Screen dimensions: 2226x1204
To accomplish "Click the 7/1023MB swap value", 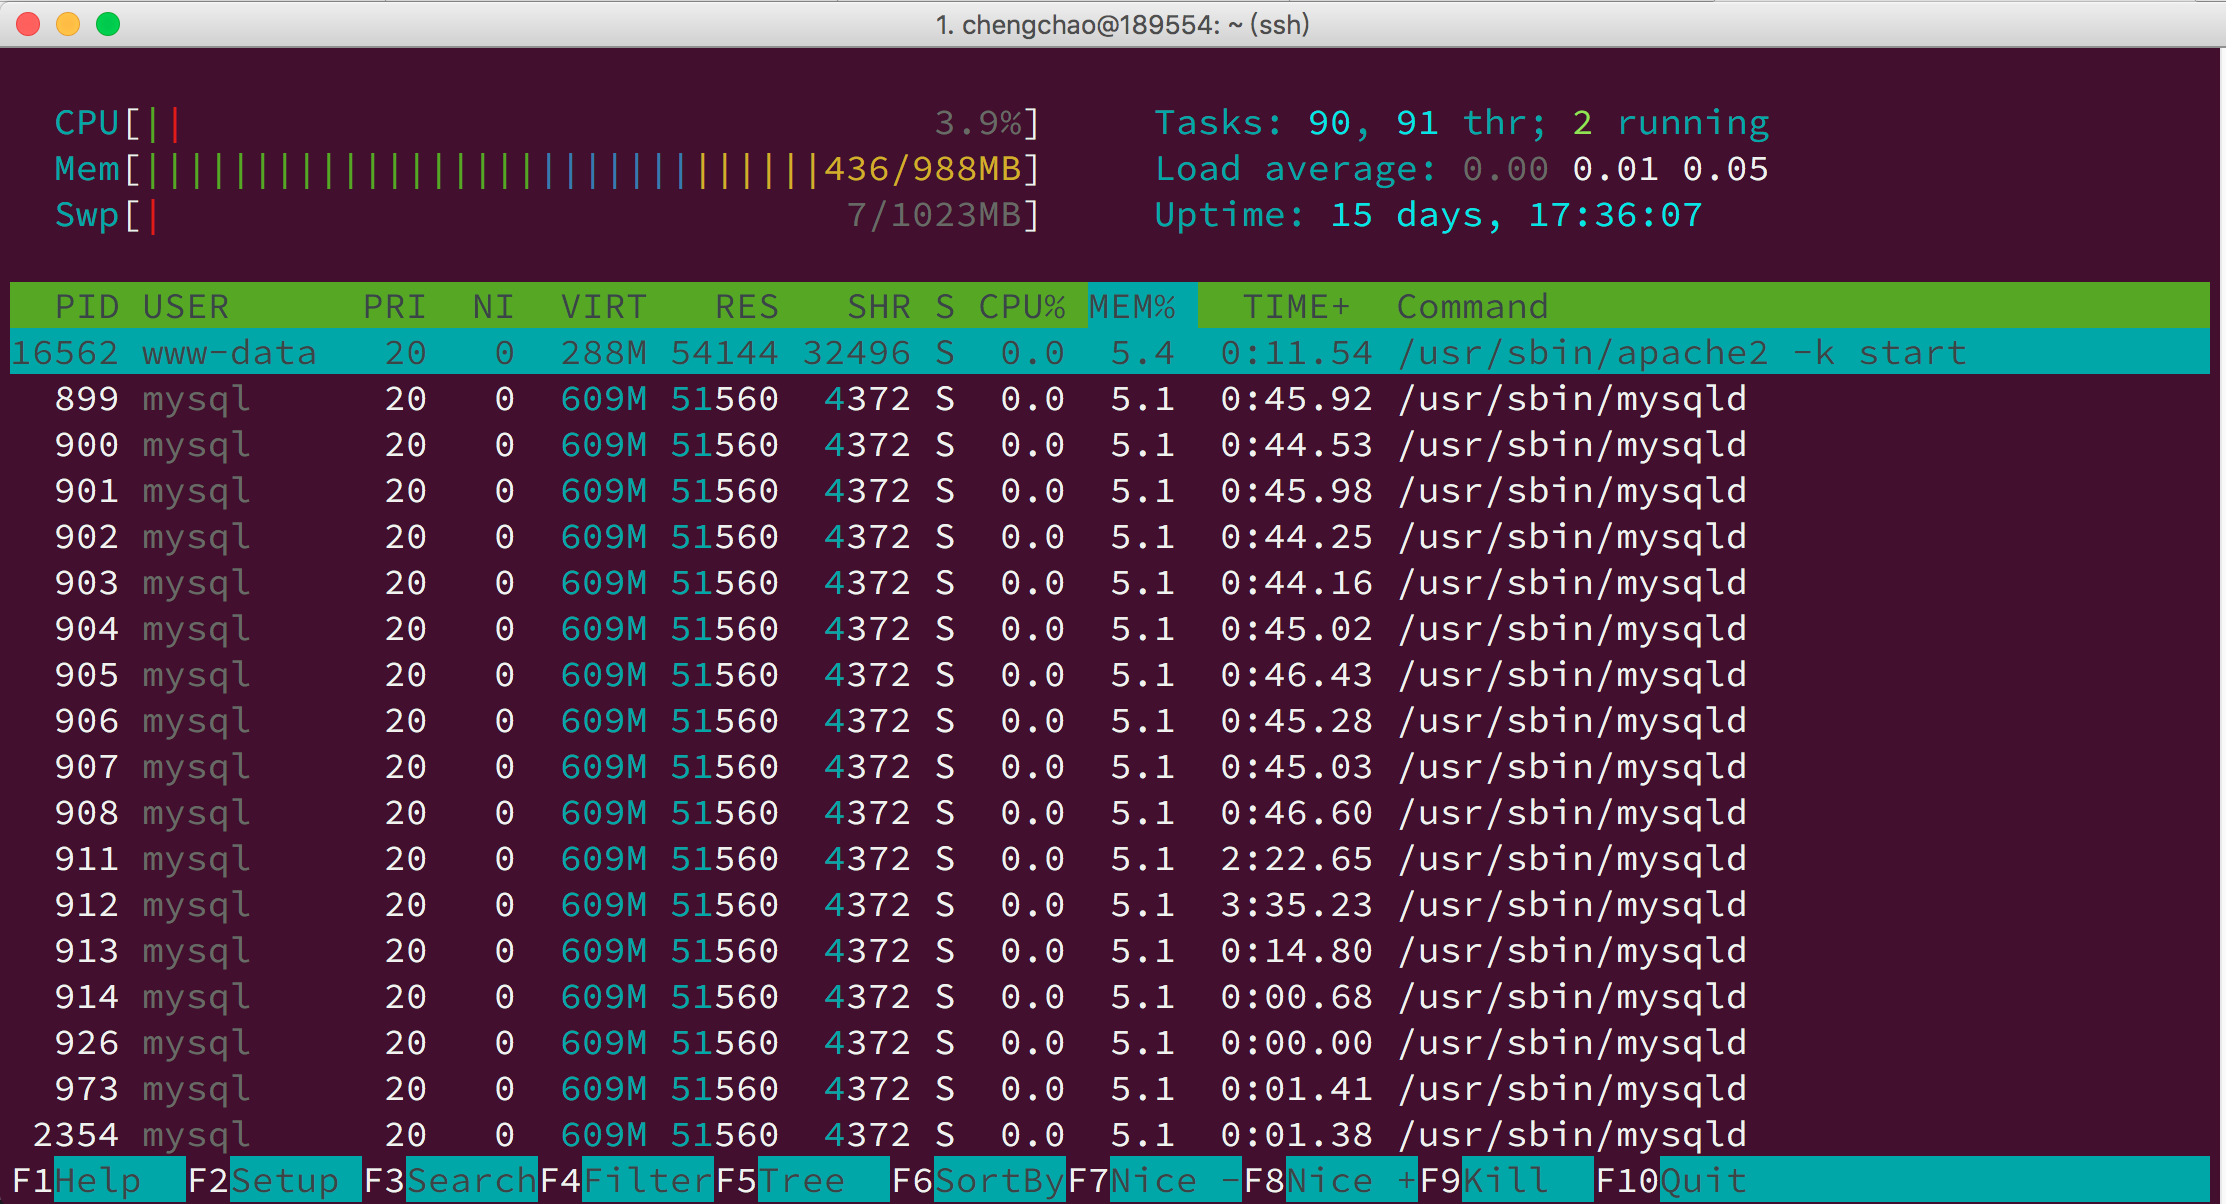I will click(933, 215).
